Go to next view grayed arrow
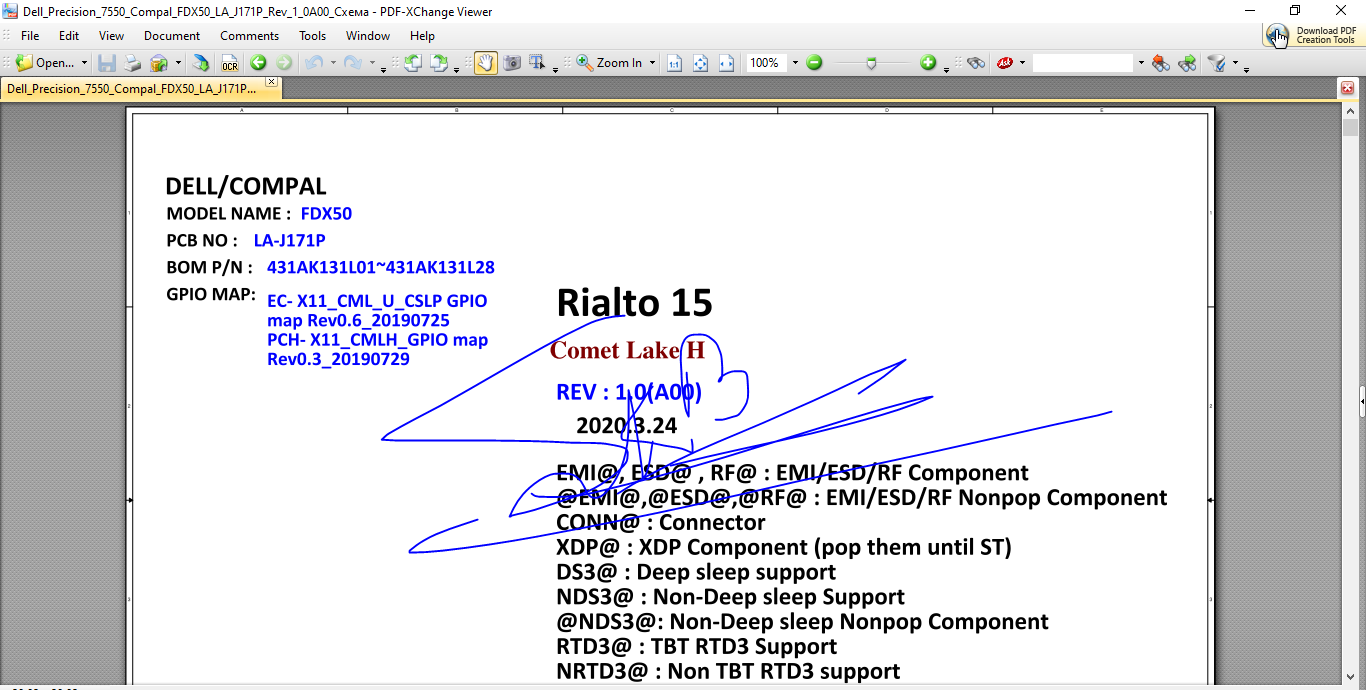This screenshot has width=1366, height=690. click(x=284, y=63)
